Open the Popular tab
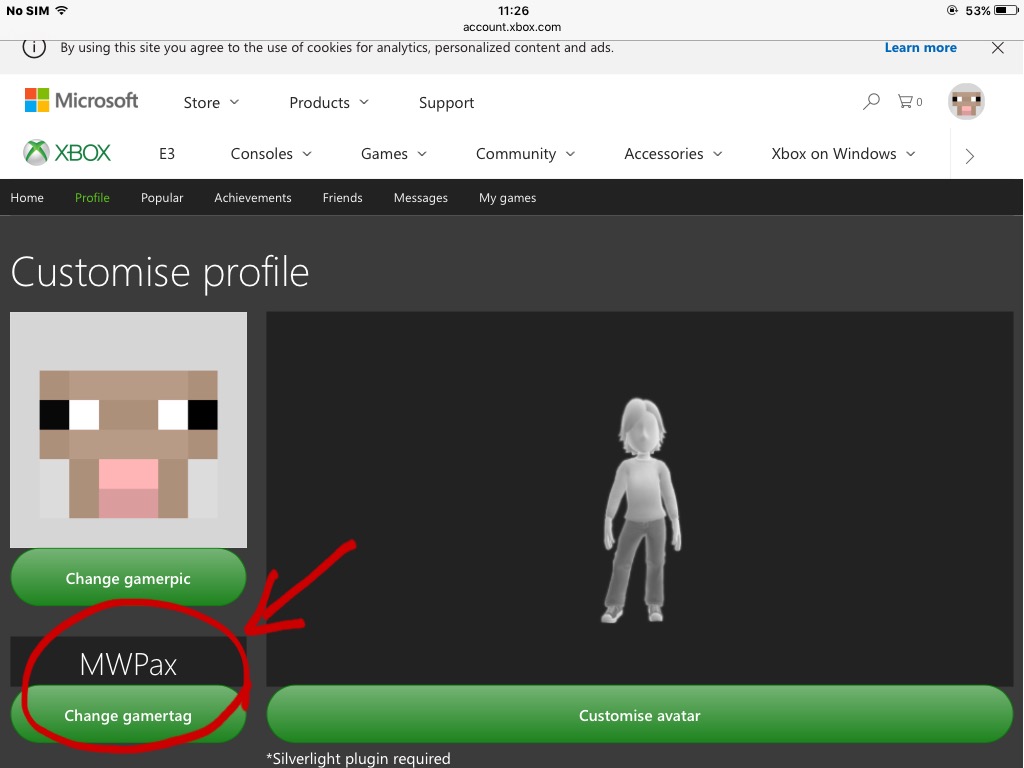 162,198
